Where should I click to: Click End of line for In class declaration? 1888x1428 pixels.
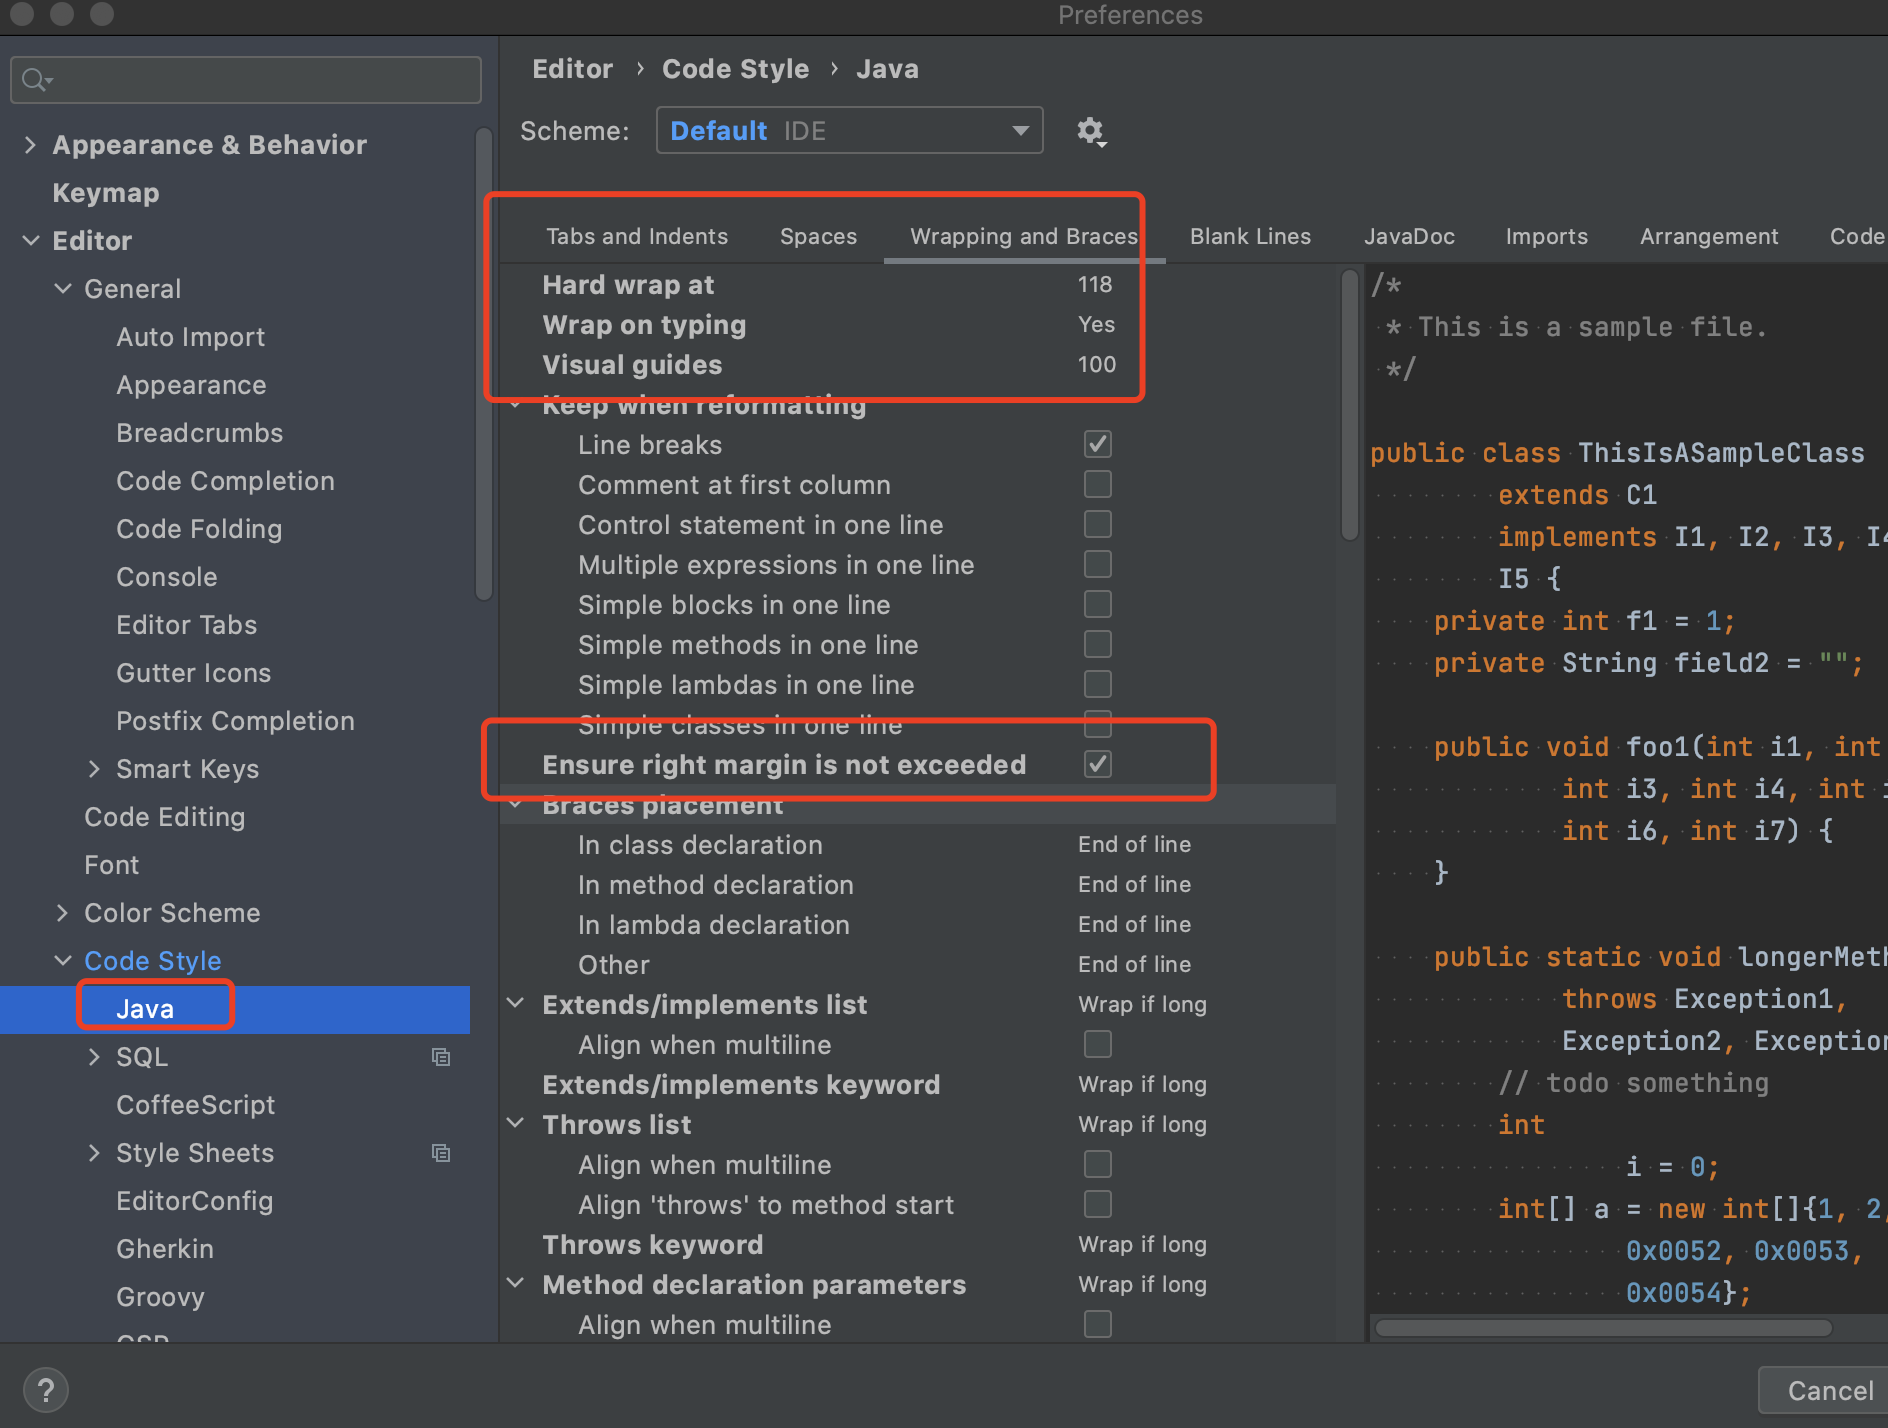coord(1134,845)
